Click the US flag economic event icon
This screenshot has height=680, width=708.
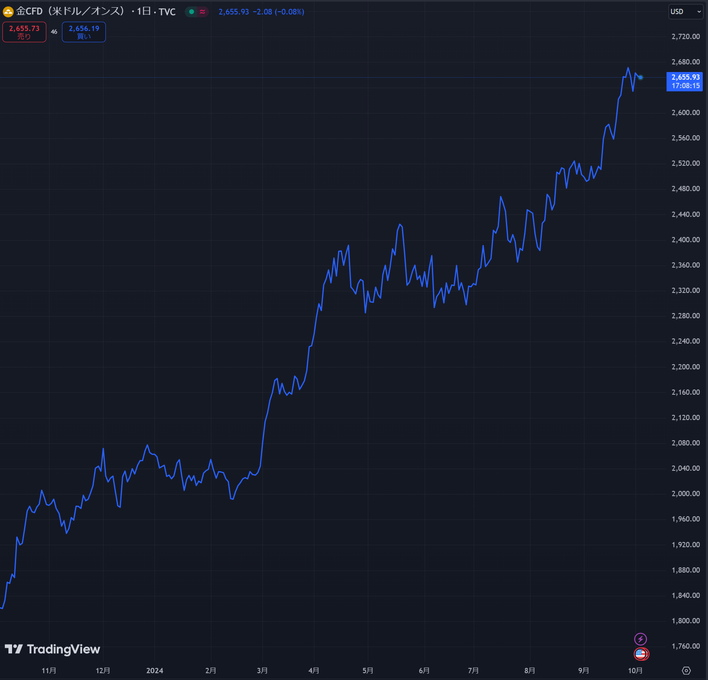(x=641, y=654)
